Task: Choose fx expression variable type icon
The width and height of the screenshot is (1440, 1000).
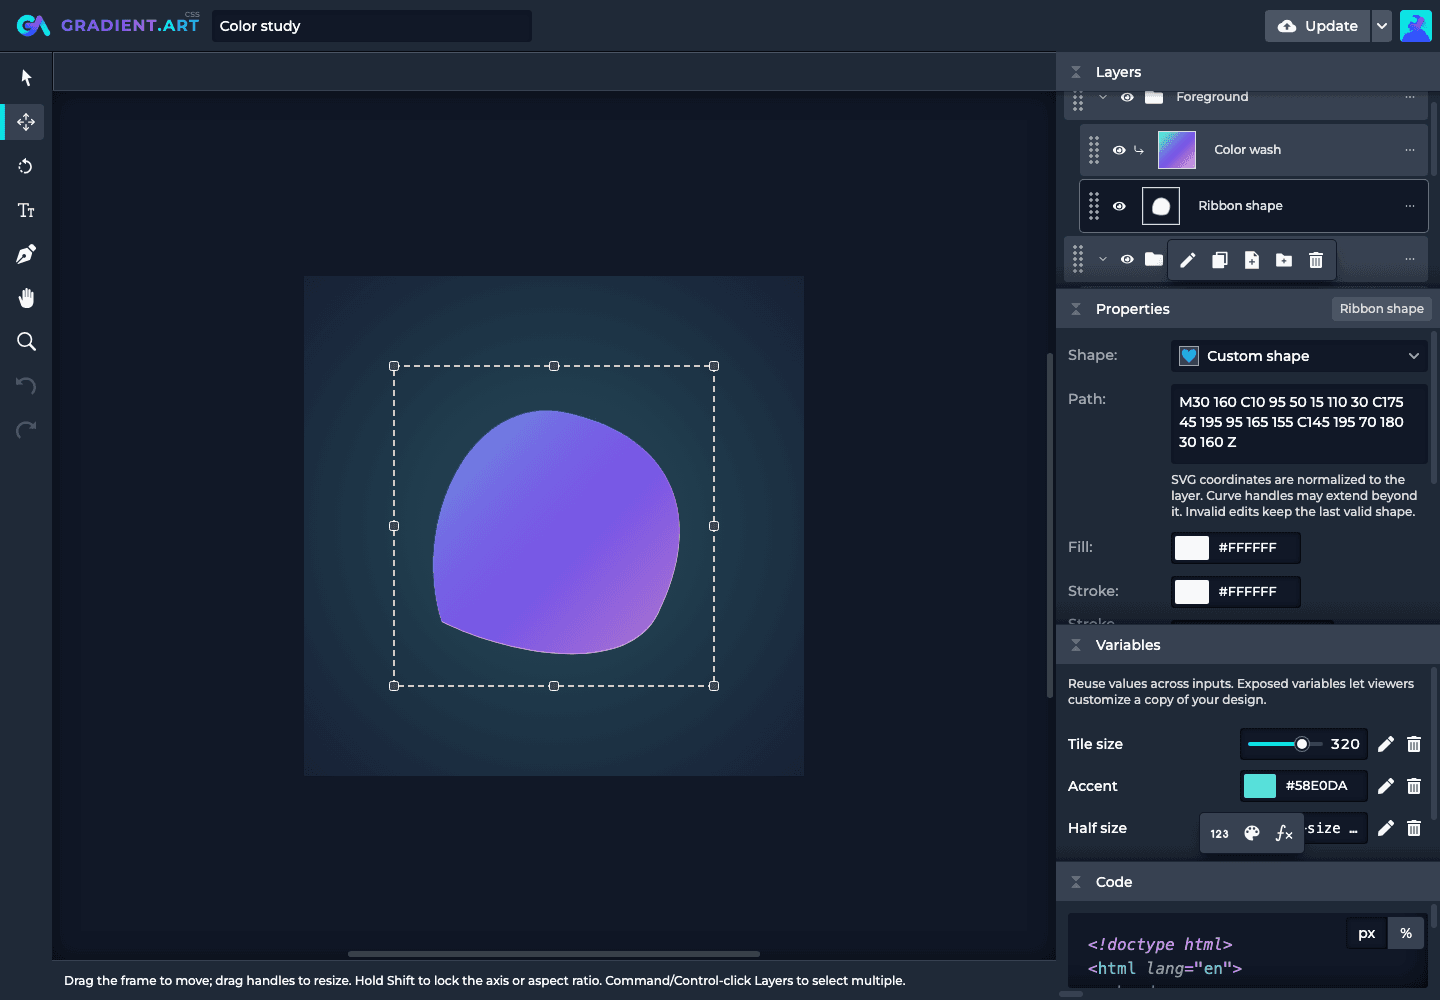Action: [1284, 834]
